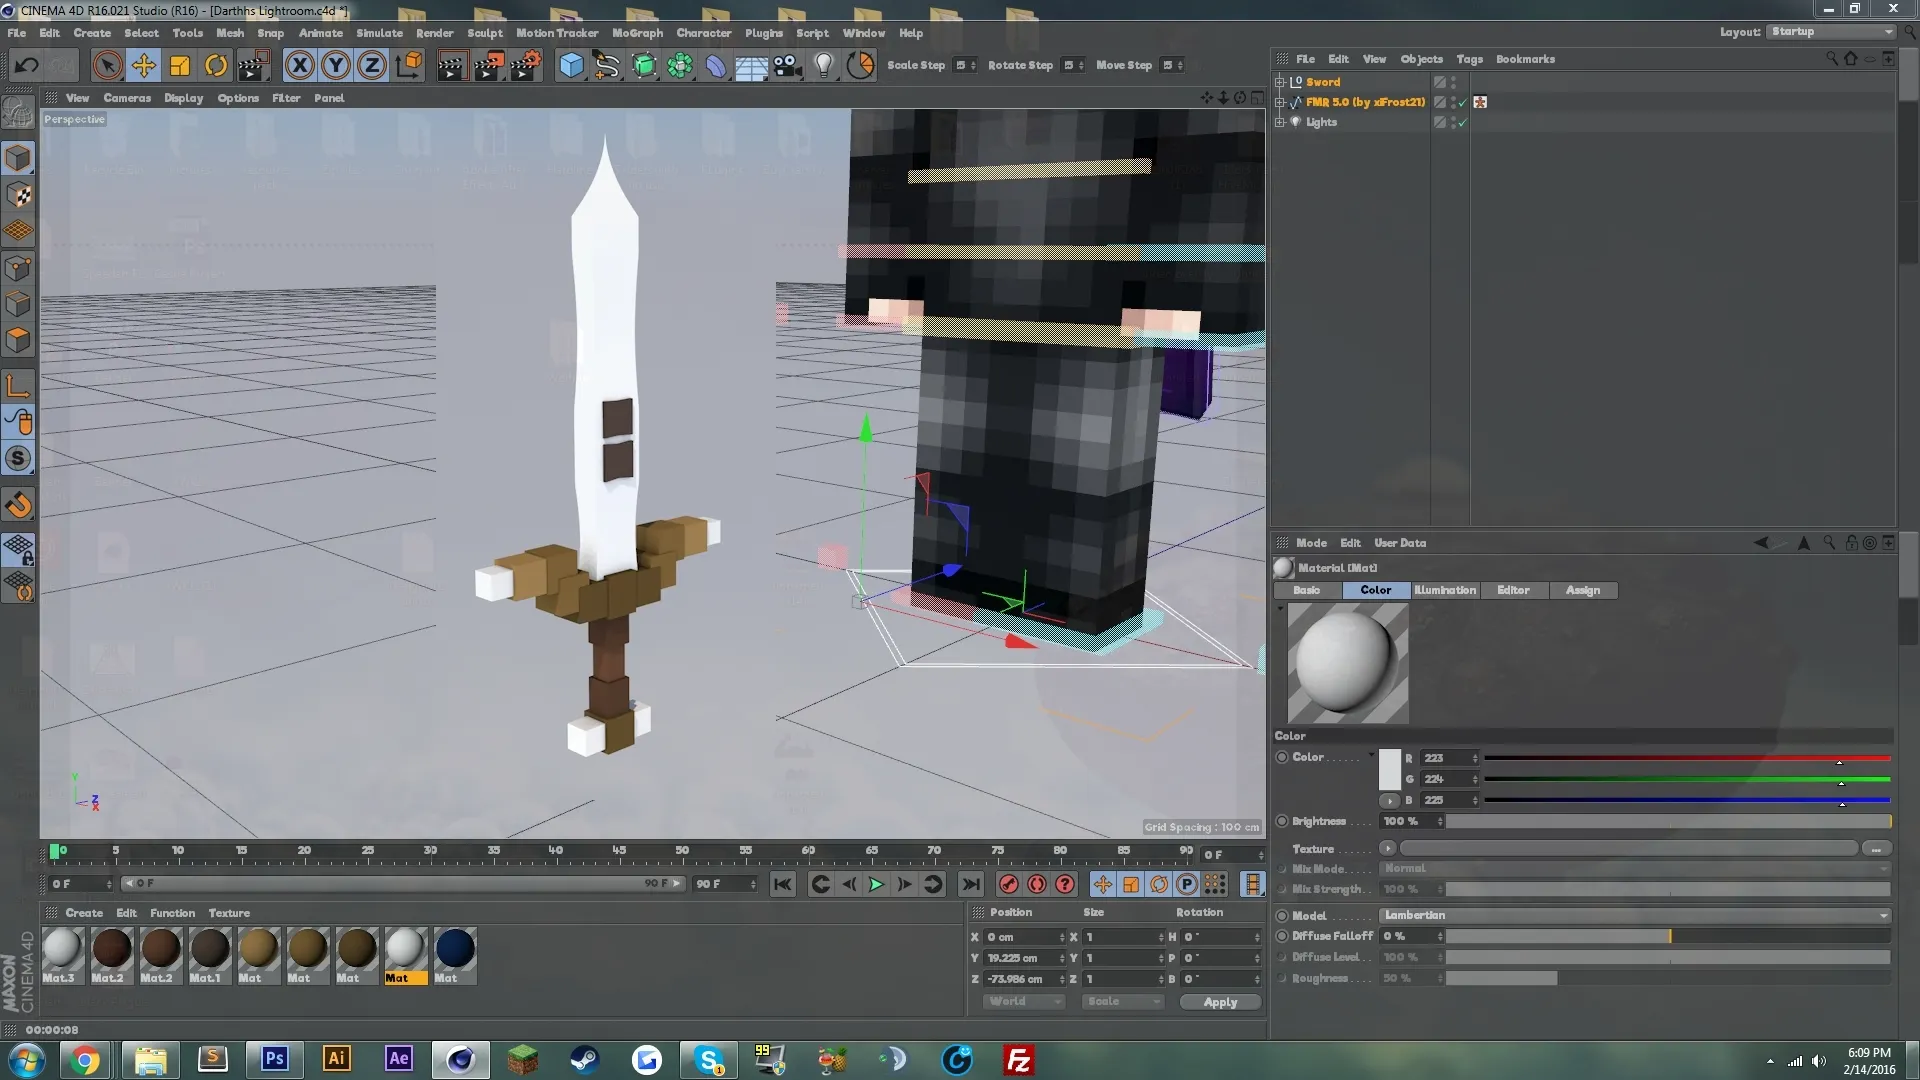Toggle Z axis lock in toolbar

[x=371, y=66]
